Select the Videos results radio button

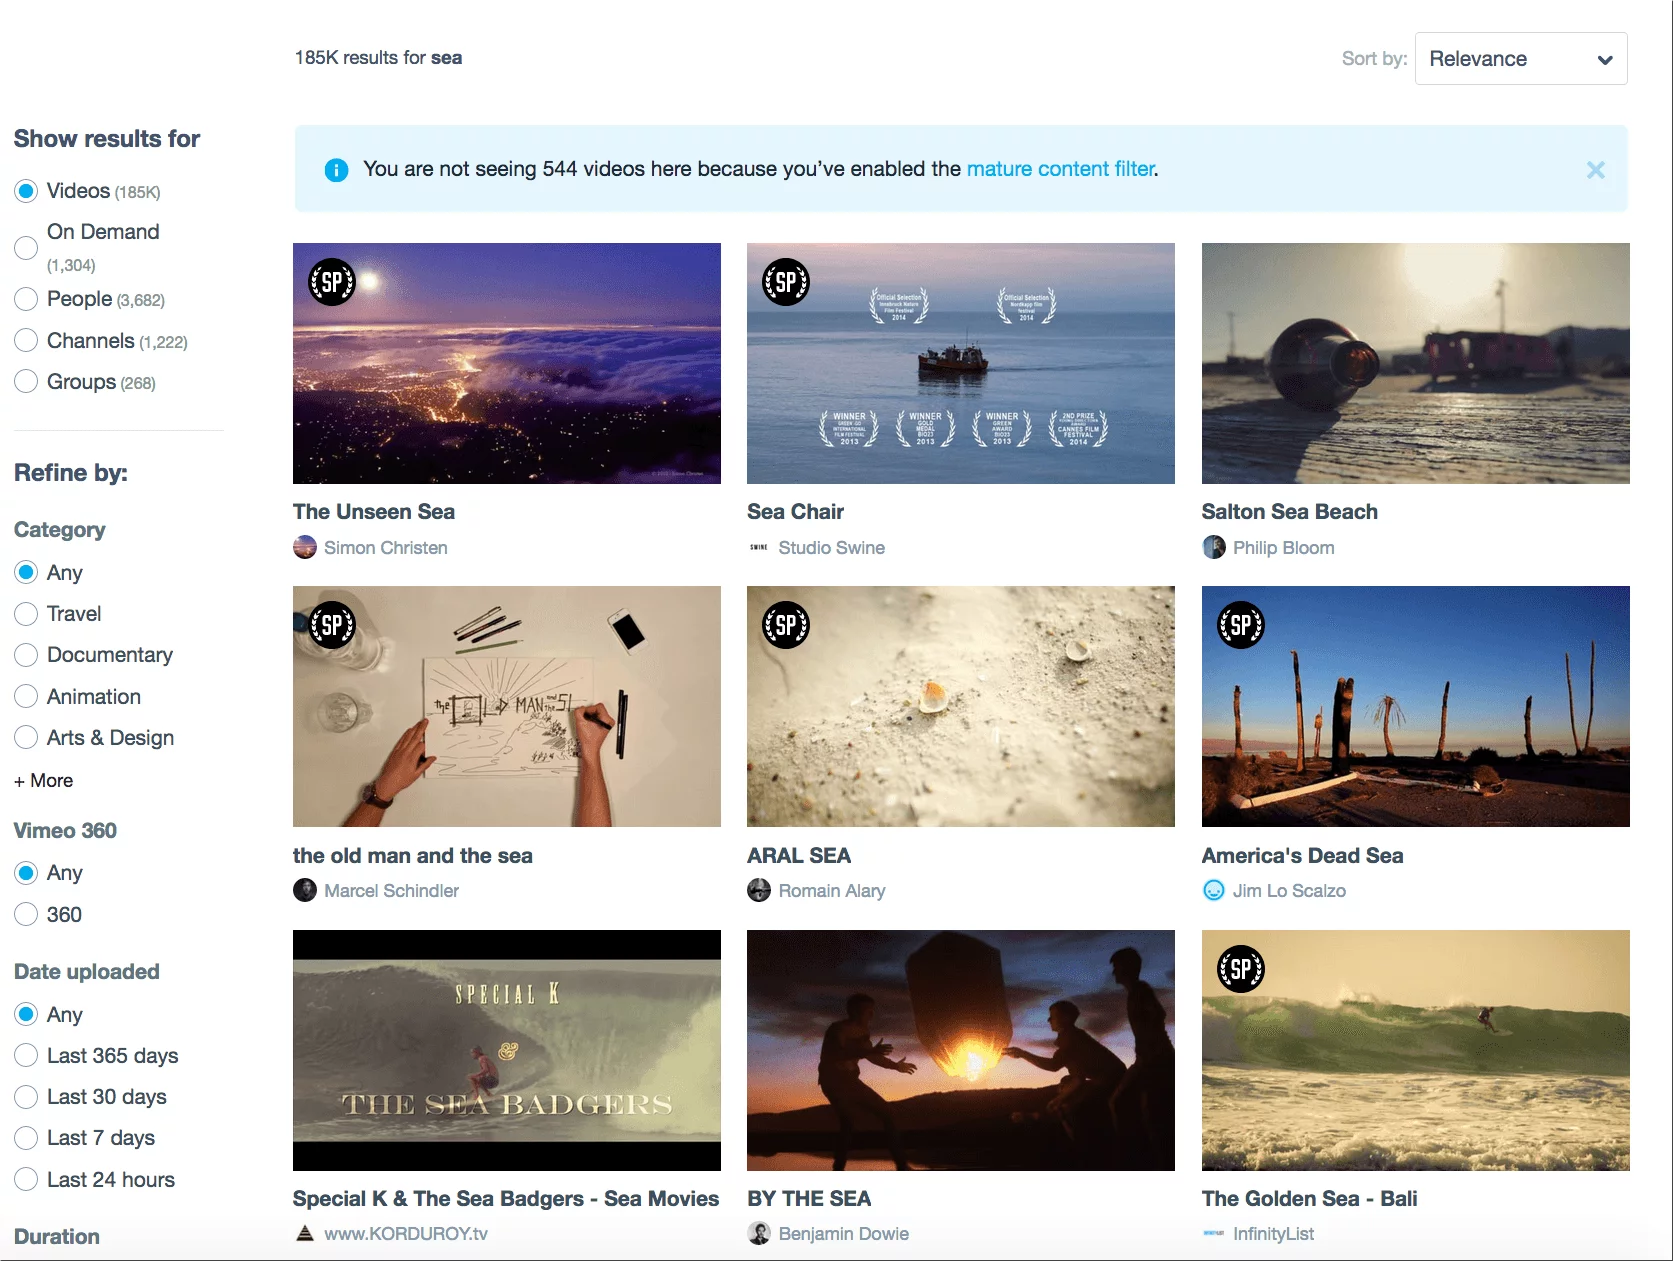(x=26, y=191)
